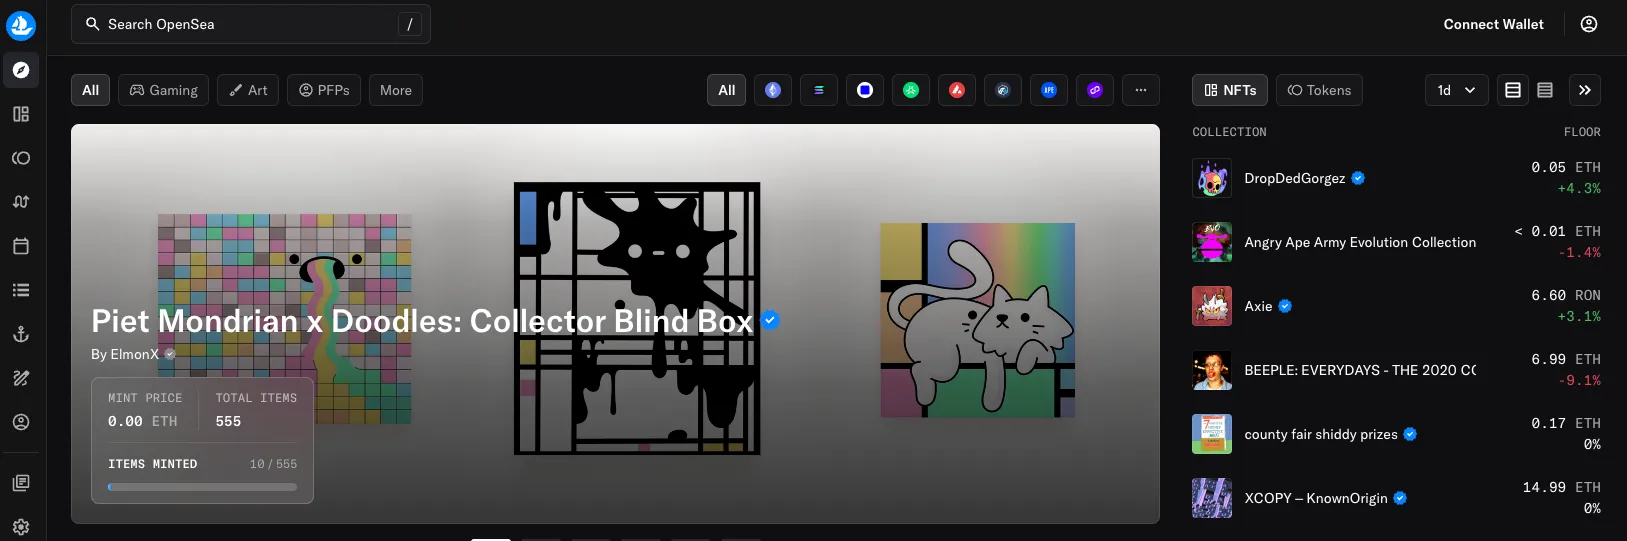Viewport: 1627px width, 541px height.
Task: Open the Resources documents icon in sidebar
Action: (21, 483)
